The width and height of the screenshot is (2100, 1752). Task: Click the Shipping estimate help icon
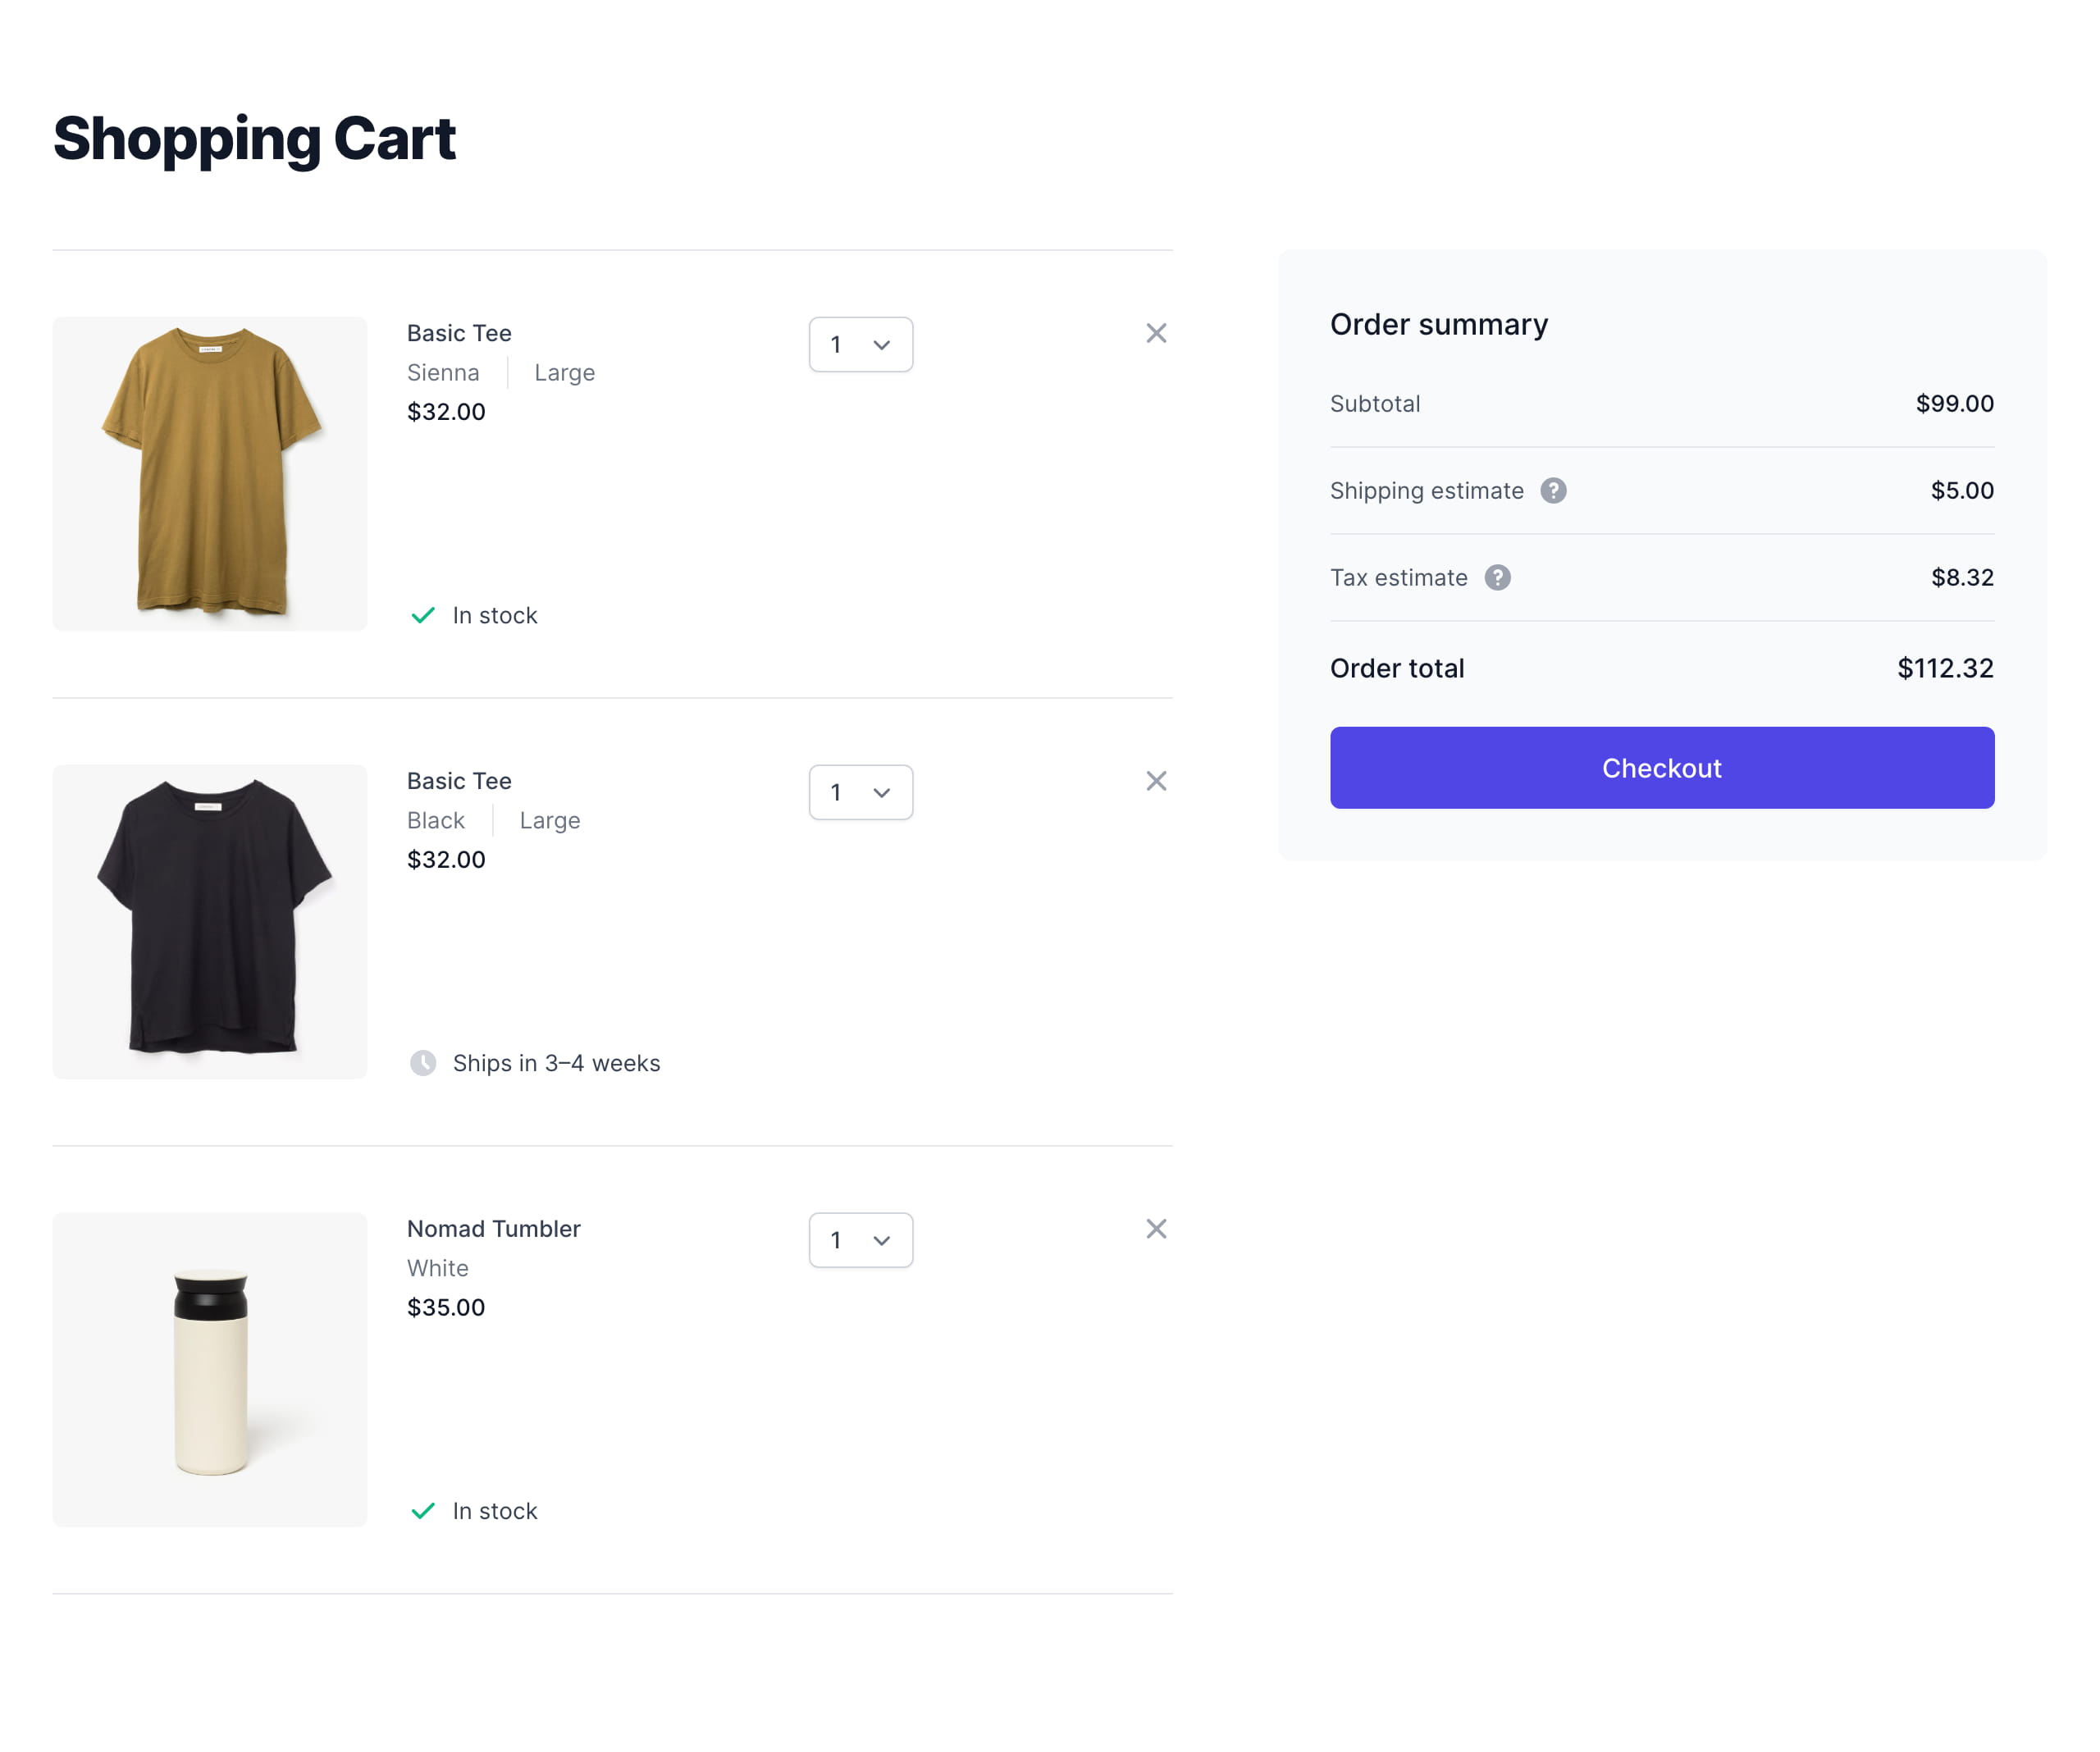click(x=1553, y=491)
